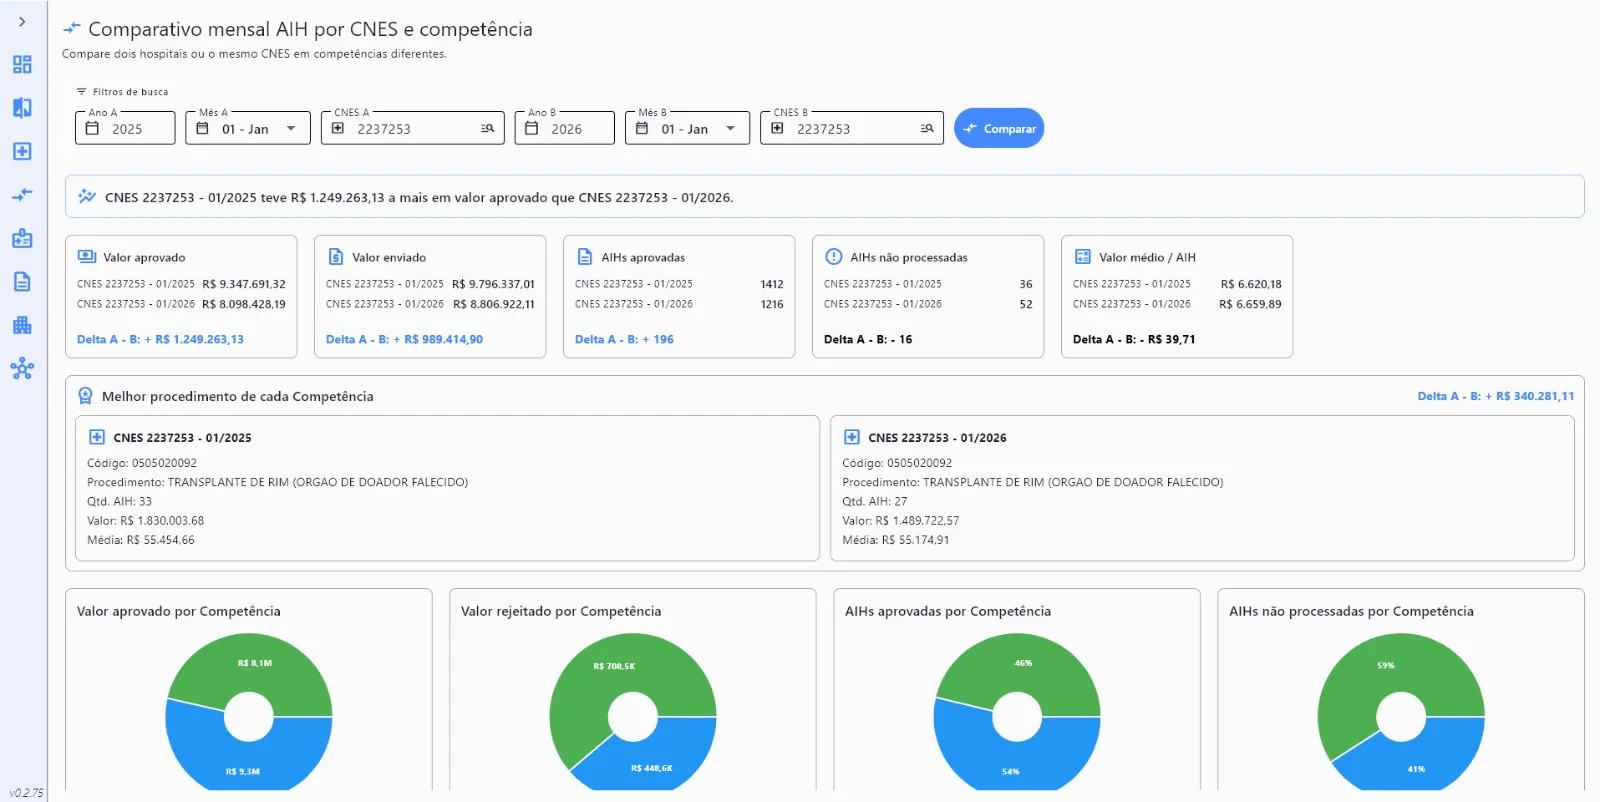The height and width of the screenshot is (802, 1600).
Task: Focus the Ano A year field
Action: click(125, 128)
